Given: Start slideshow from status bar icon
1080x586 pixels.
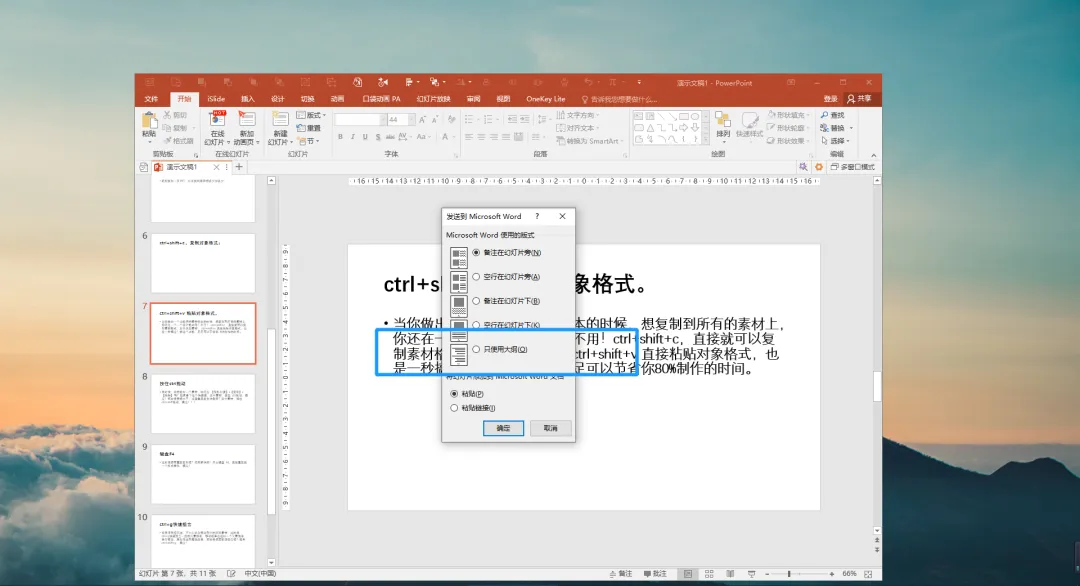Looking at the screenshot, I should click(x=751, y=574).
